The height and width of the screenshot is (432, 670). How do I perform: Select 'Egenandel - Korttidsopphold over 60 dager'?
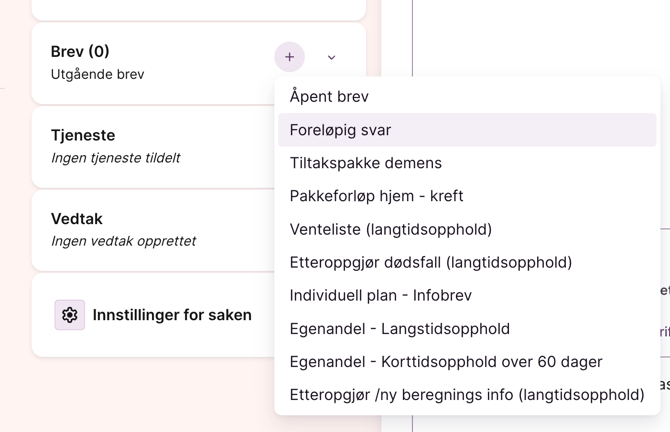(445, 361)
